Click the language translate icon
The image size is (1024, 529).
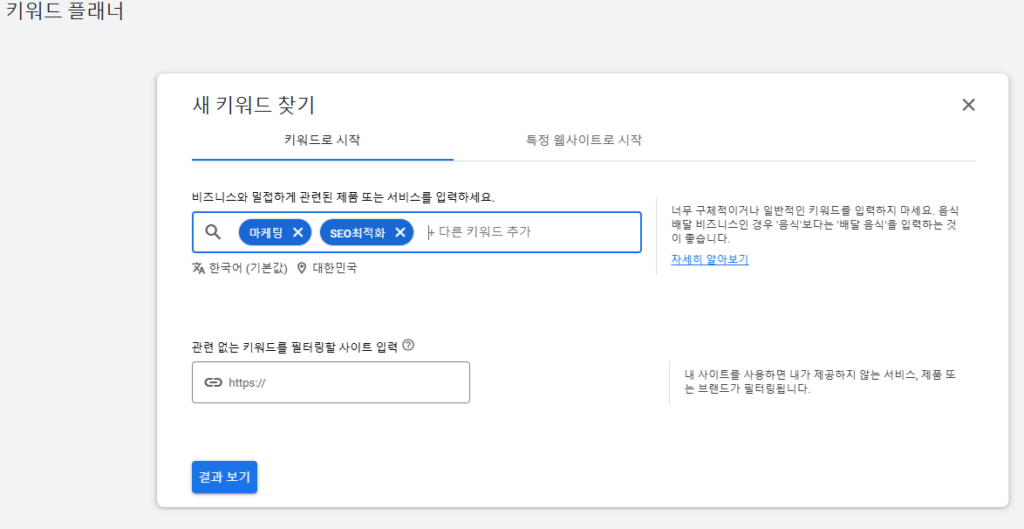199,268
